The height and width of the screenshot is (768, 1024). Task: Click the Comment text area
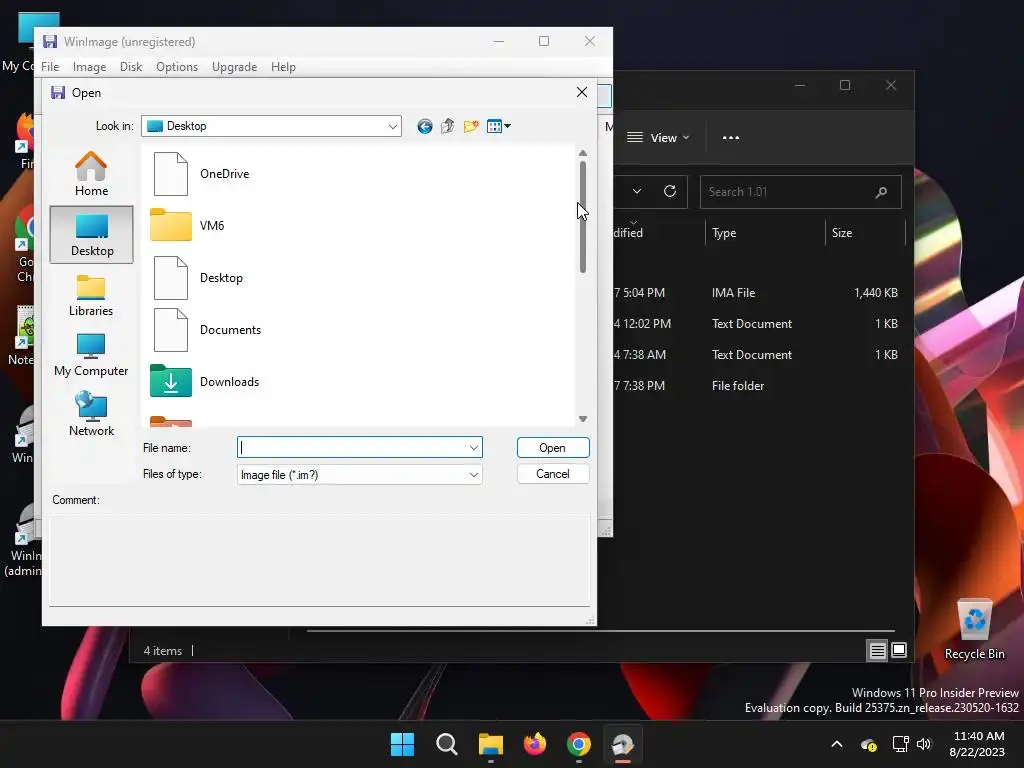click(319, 559)
